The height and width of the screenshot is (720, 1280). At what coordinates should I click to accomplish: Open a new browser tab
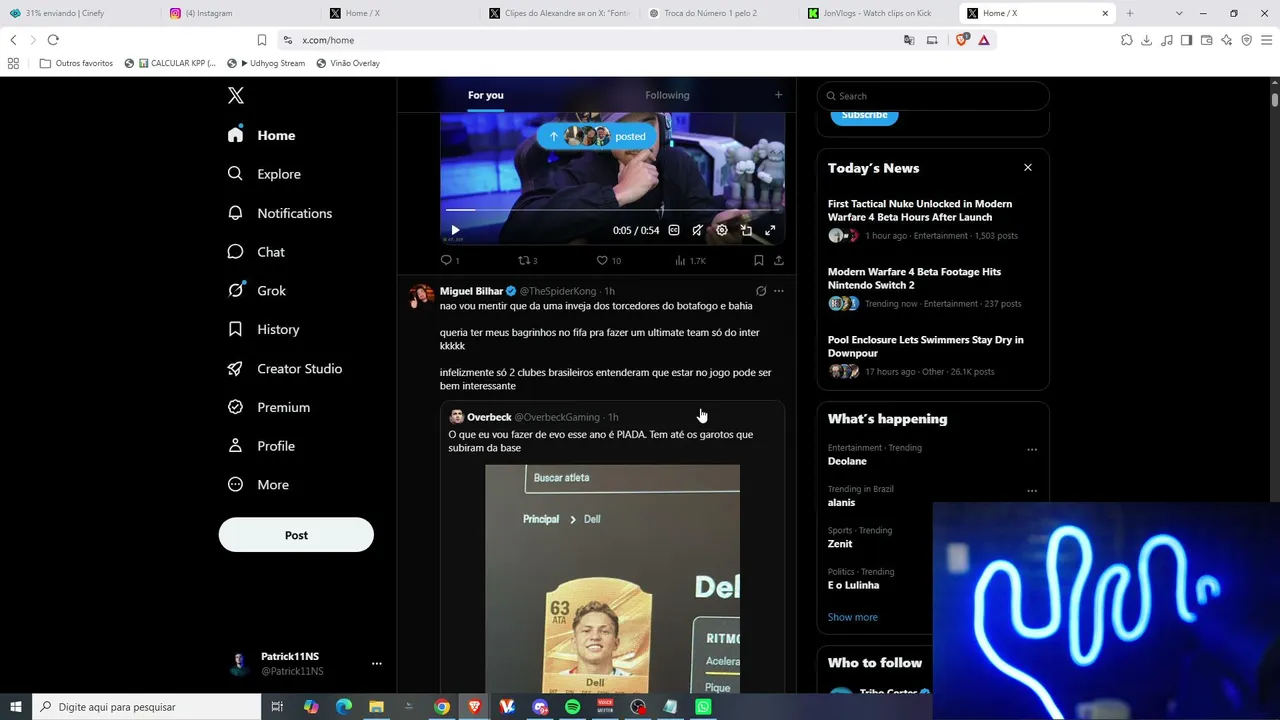1130,13
